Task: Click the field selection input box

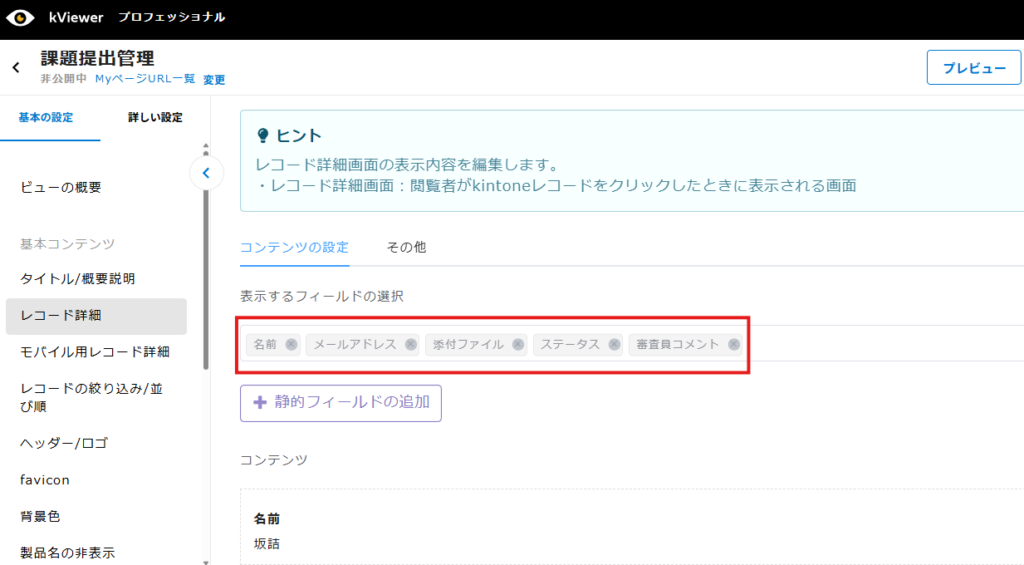Action: pos(880,344)
